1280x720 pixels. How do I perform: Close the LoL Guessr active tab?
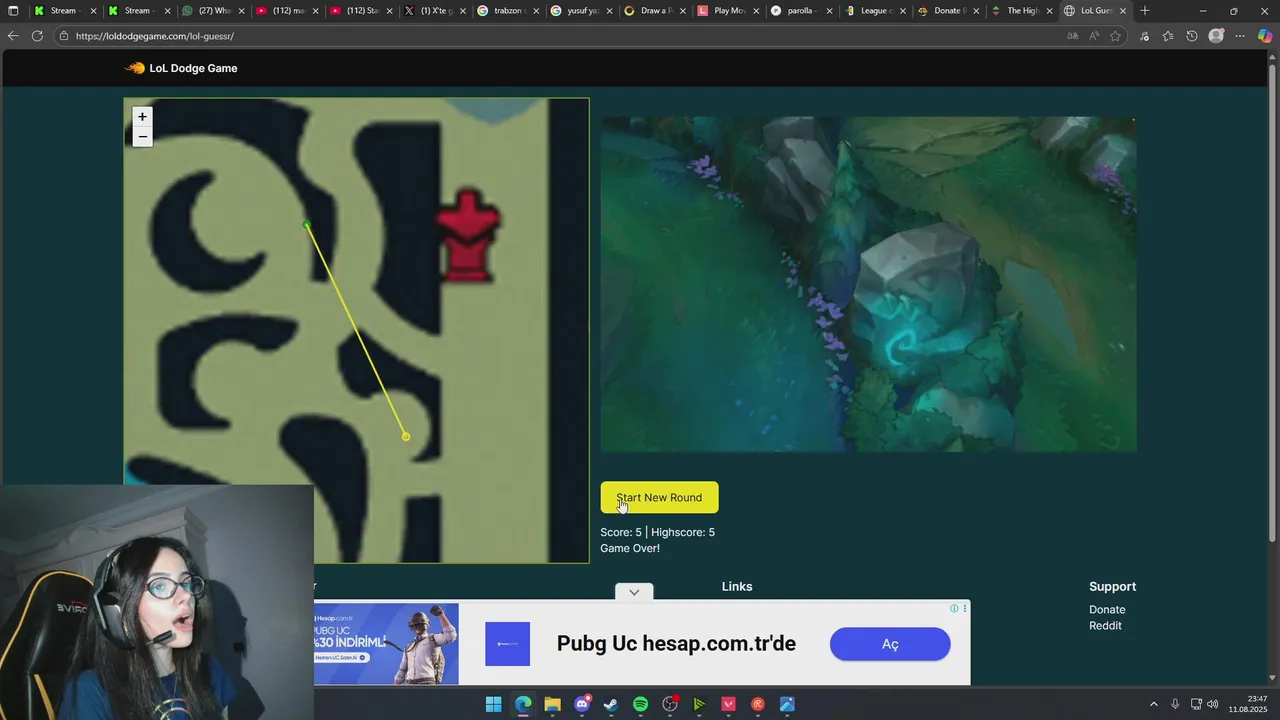click(1123, 11)
